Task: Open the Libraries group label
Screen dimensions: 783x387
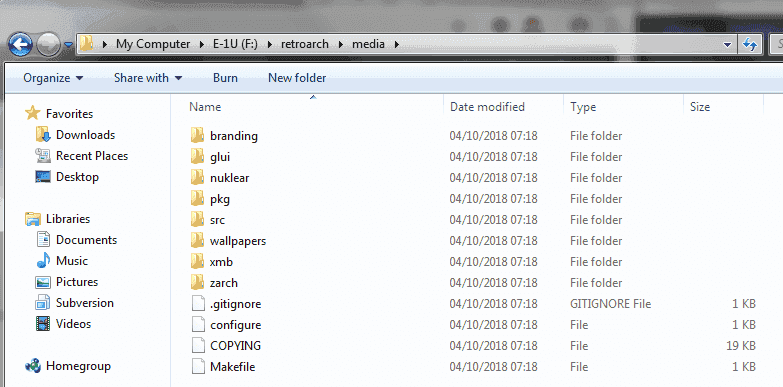Action: 68,219
